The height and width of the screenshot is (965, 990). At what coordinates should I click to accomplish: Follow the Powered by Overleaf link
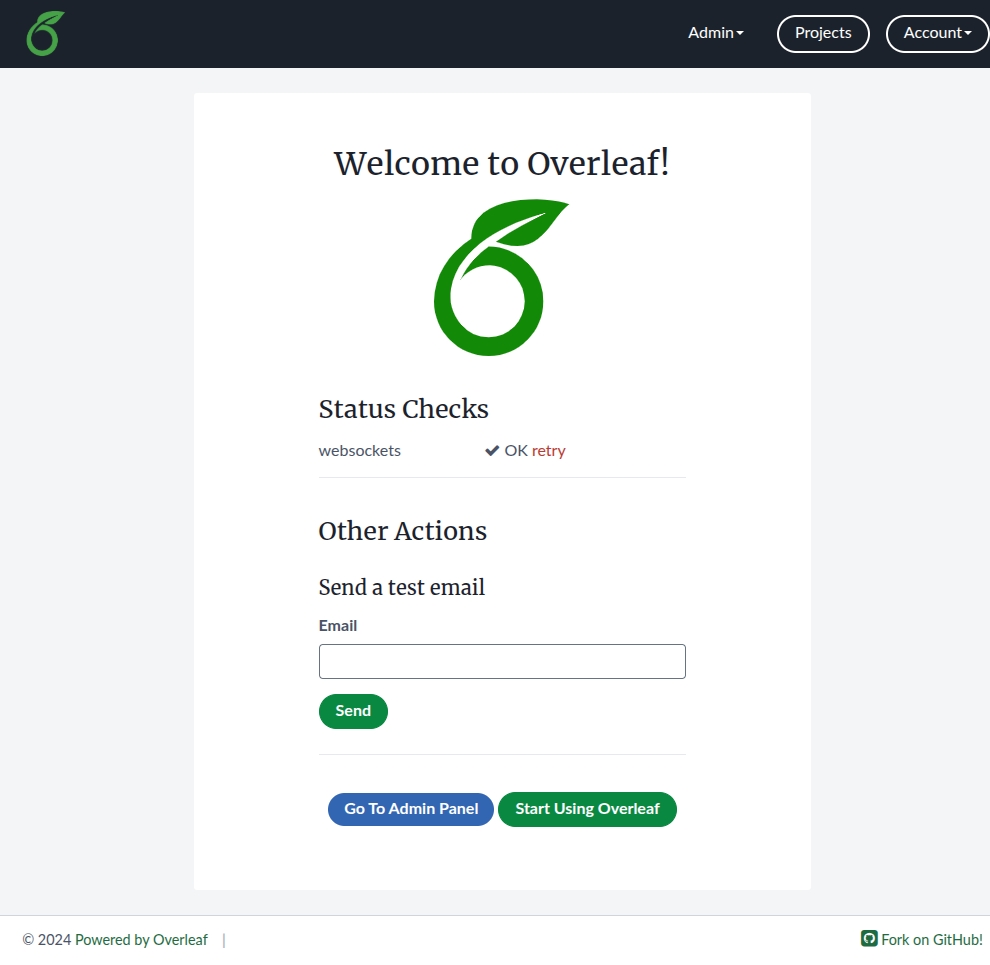tap(141, 940)
